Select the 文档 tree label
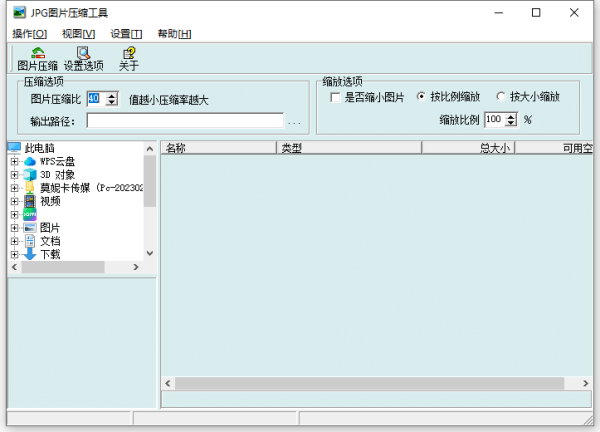 50,241
